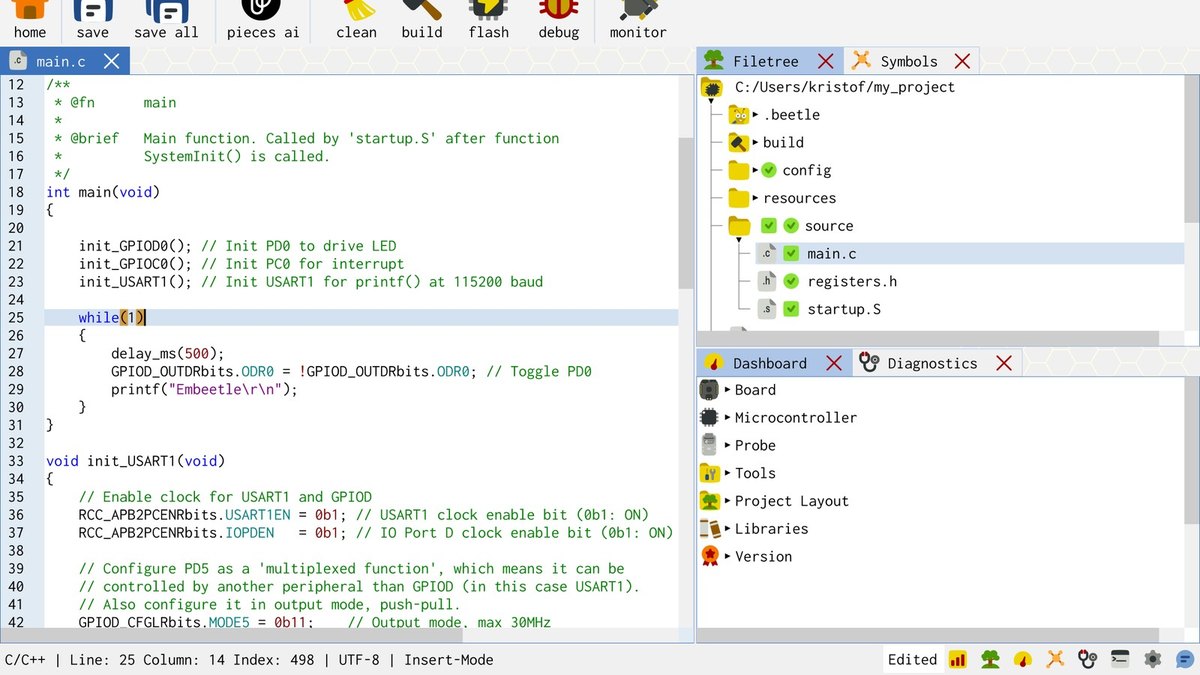Click the Tools icon in Dashboard
The width and height of the screenshot is (1200, 675).
[710, 473]
